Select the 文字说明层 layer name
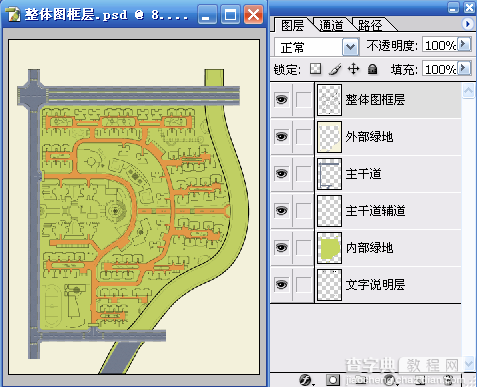Viewport: 477px width, 387px height. [x=375, y=285]
